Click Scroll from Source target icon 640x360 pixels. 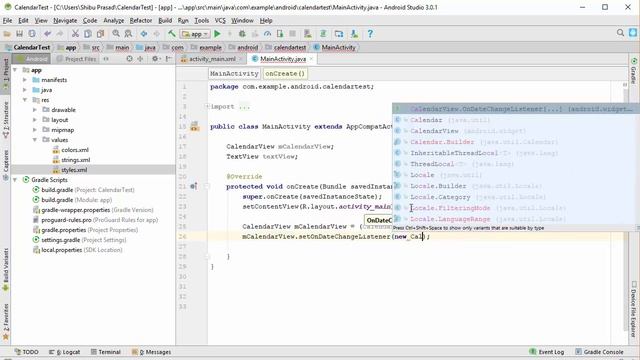coord(129,59)
